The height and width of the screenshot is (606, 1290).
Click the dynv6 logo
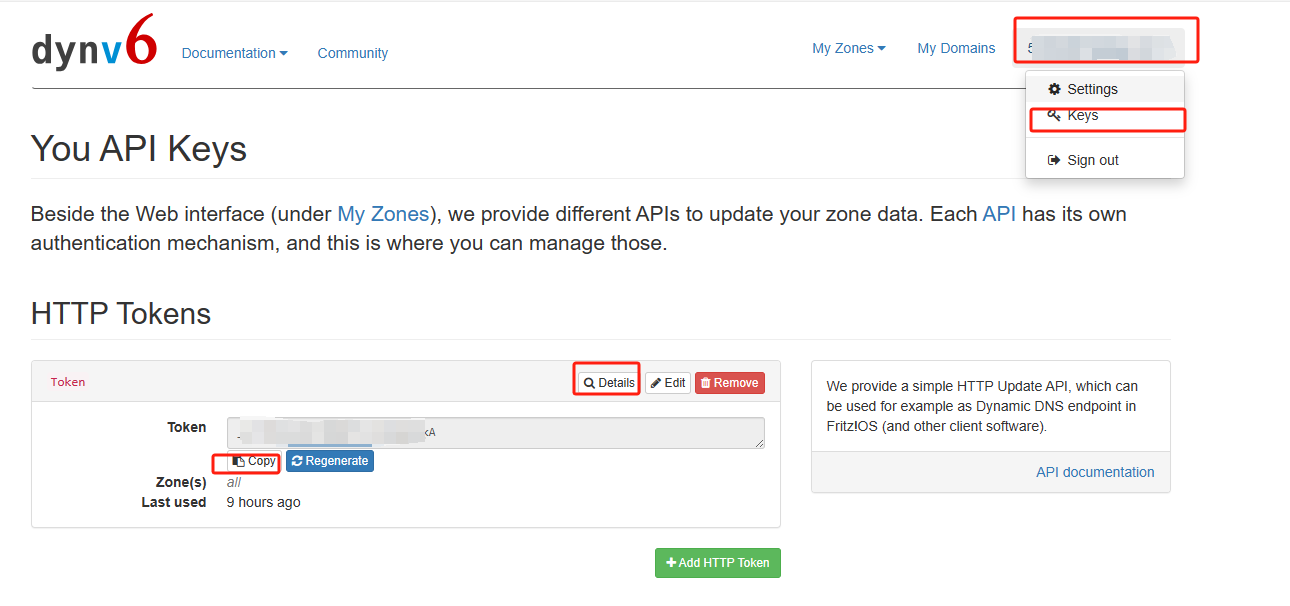pos(94,44)
